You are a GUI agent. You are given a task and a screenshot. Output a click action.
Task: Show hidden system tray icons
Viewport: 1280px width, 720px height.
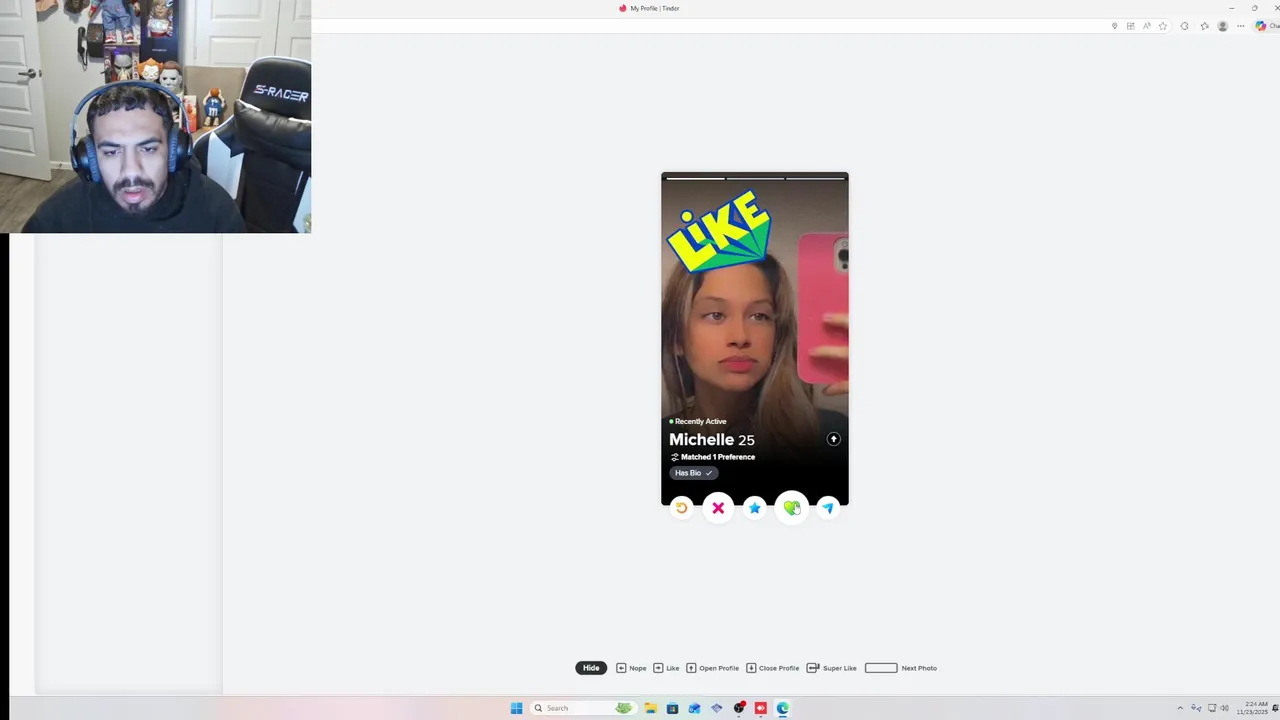(x=1180, y=708)
